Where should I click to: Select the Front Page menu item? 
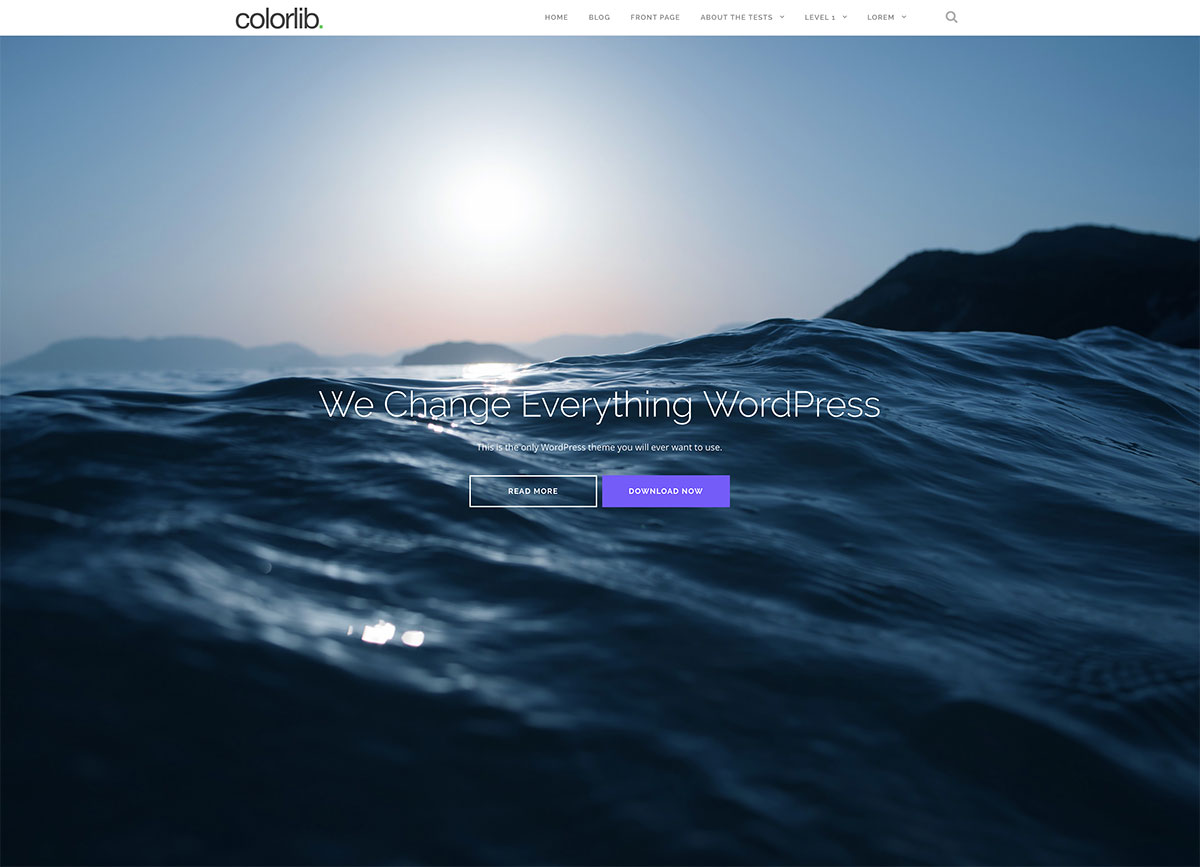[655, 17]
